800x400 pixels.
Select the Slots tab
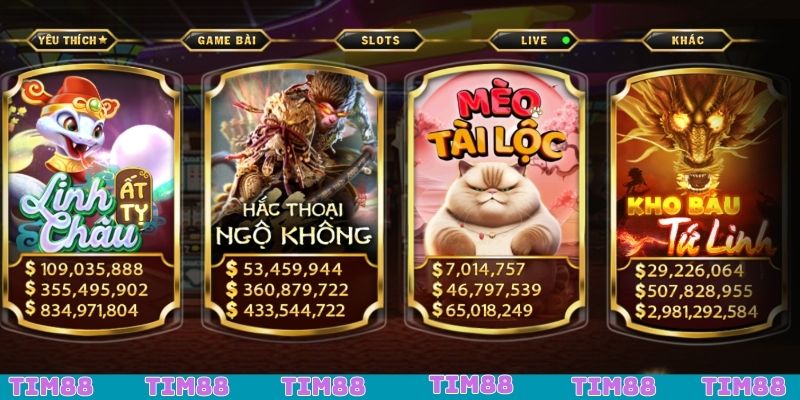380,40
